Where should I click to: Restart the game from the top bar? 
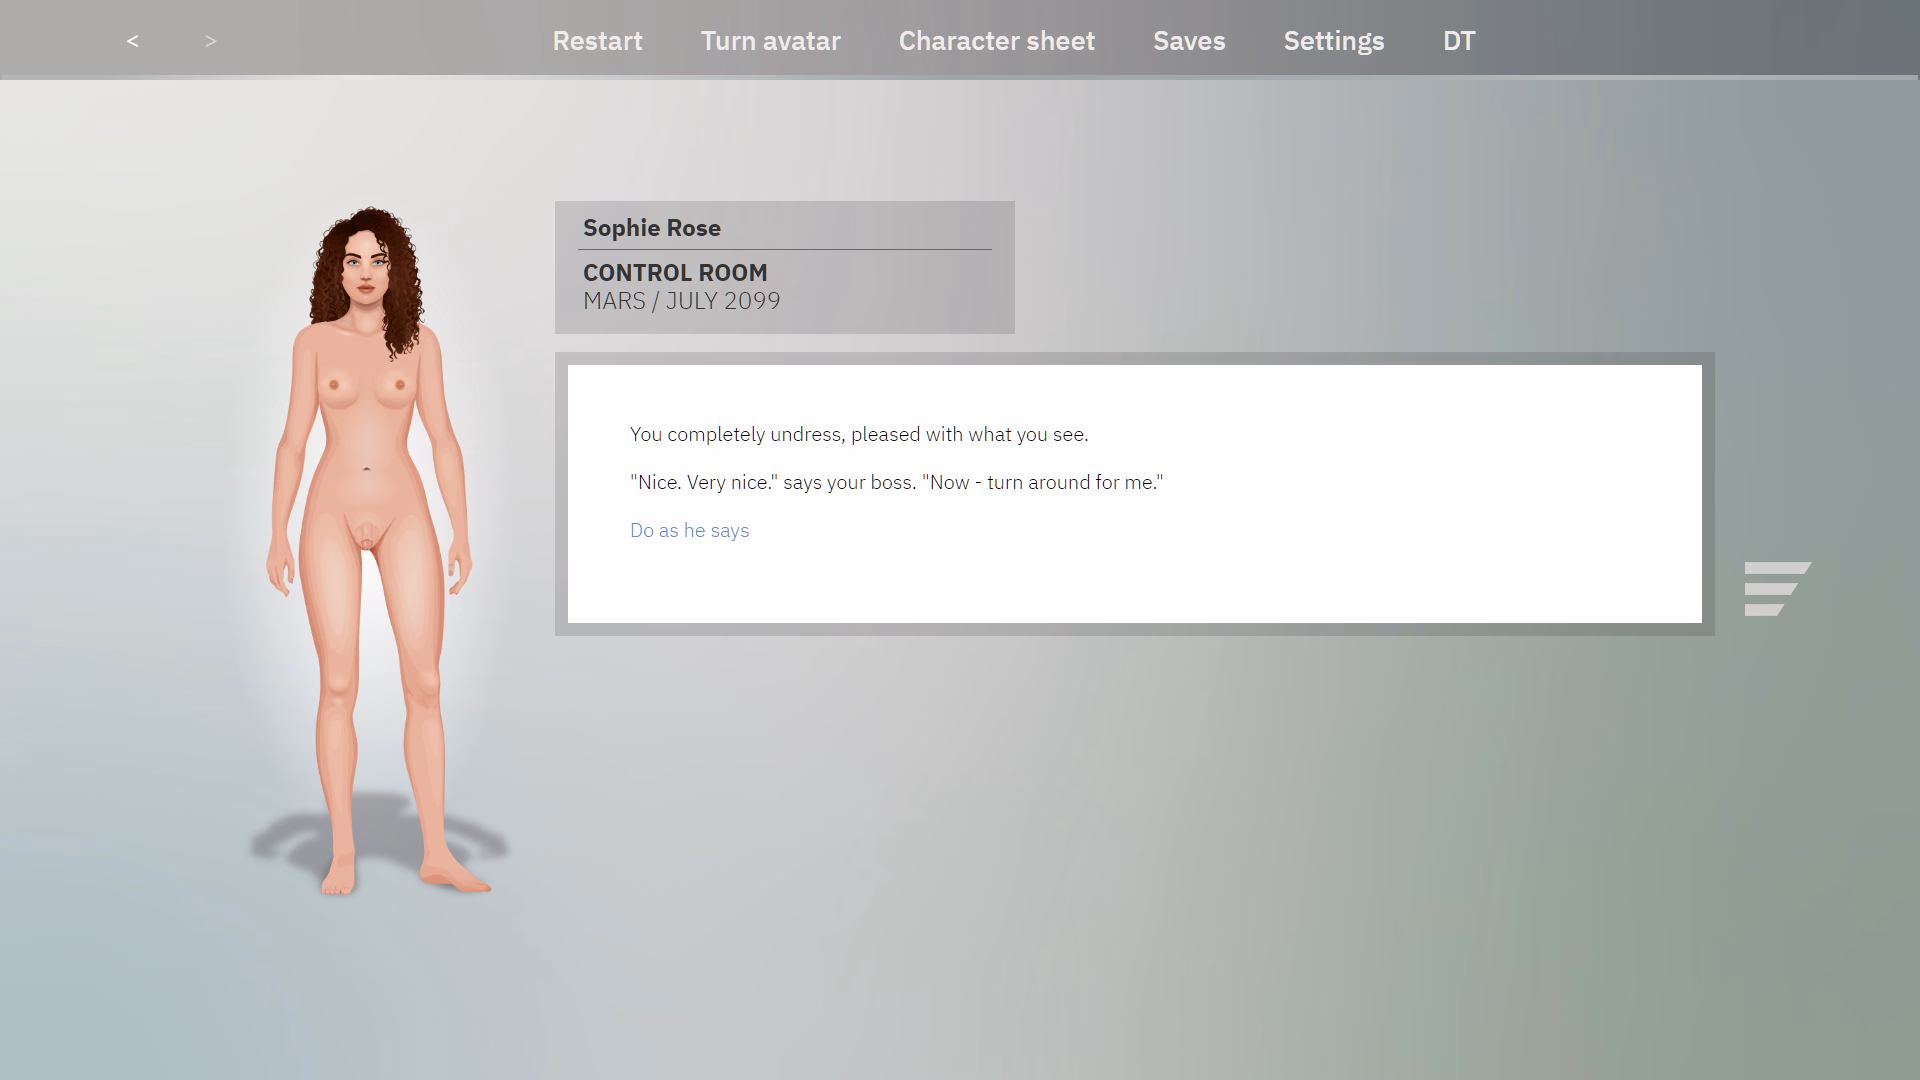pyautogui.click(x=597, y=41)
